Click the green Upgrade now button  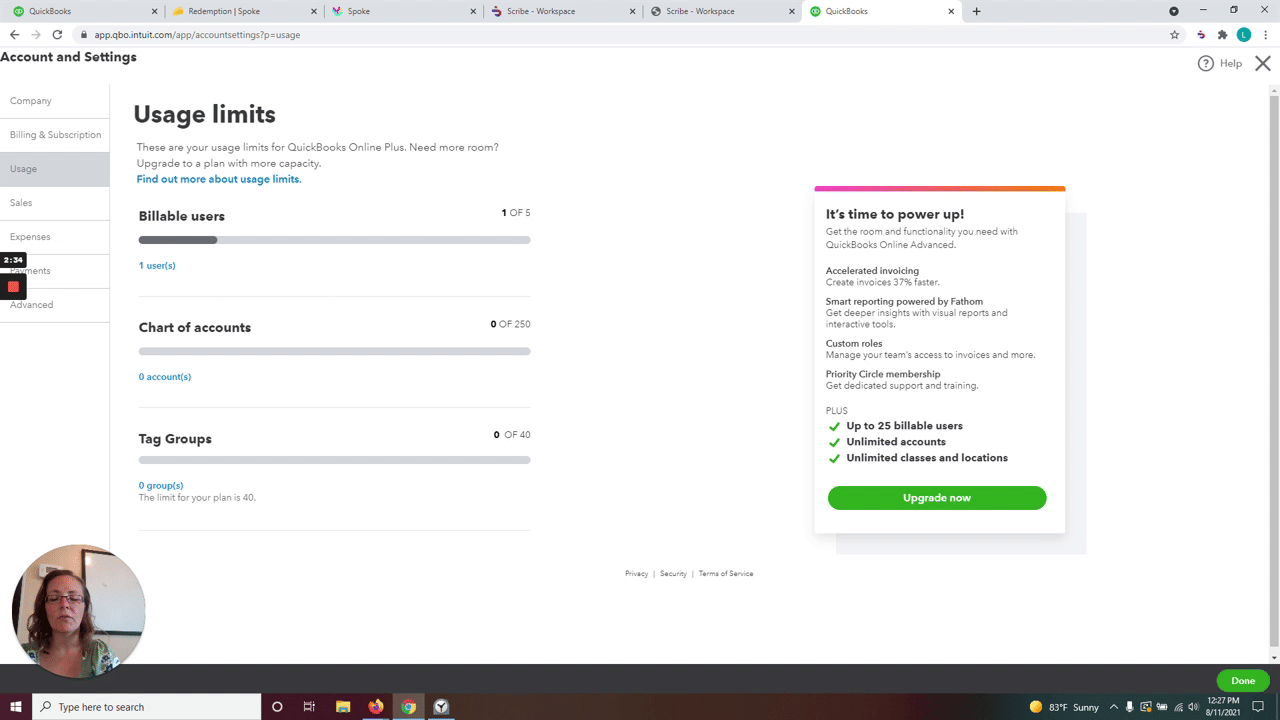coord(936,498)
